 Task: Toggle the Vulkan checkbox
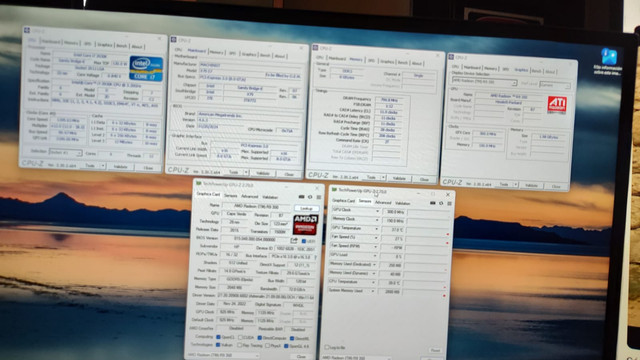pos(218,345)
